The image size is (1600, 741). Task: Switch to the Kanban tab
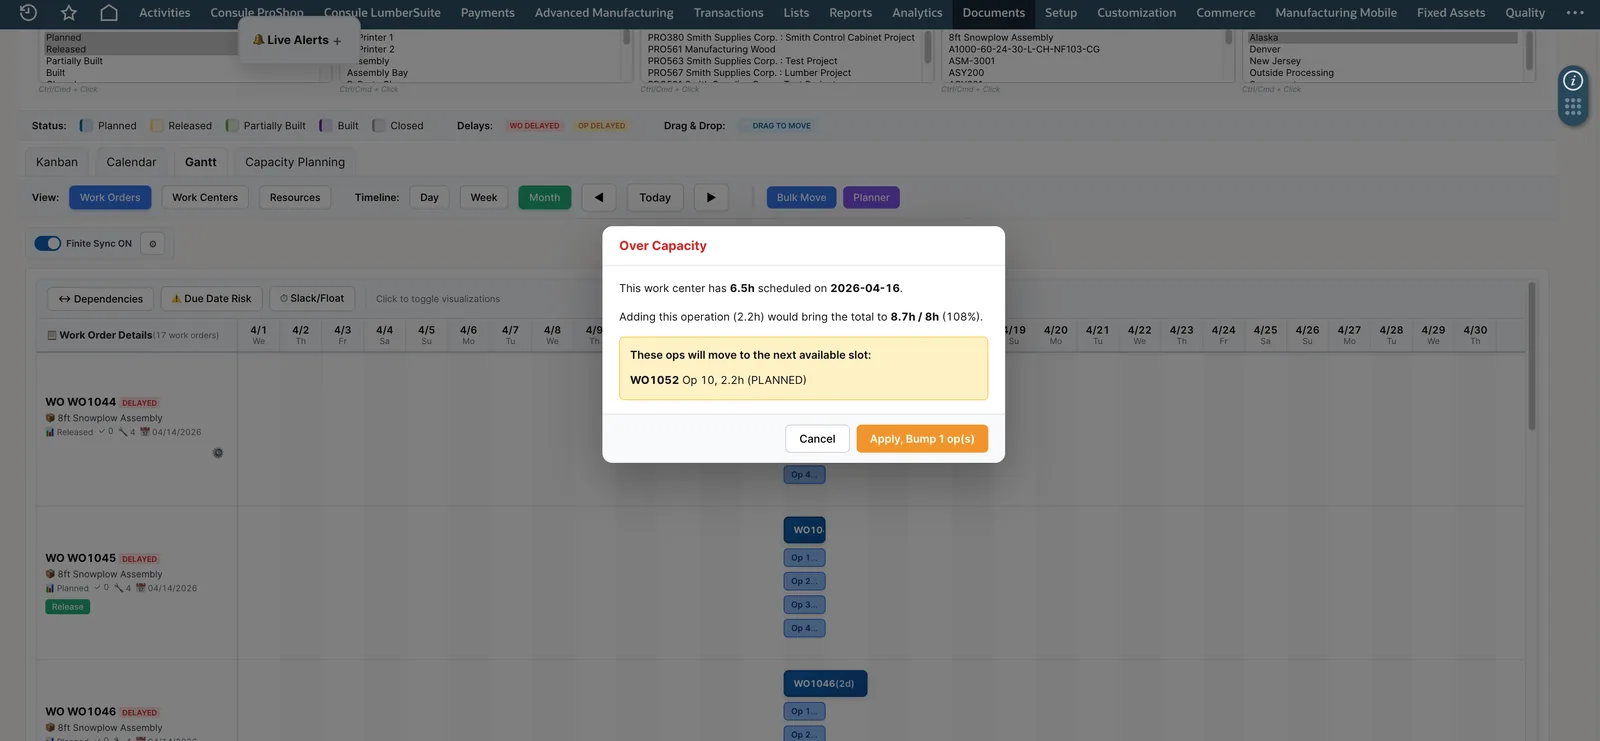(x=57, y=162)
